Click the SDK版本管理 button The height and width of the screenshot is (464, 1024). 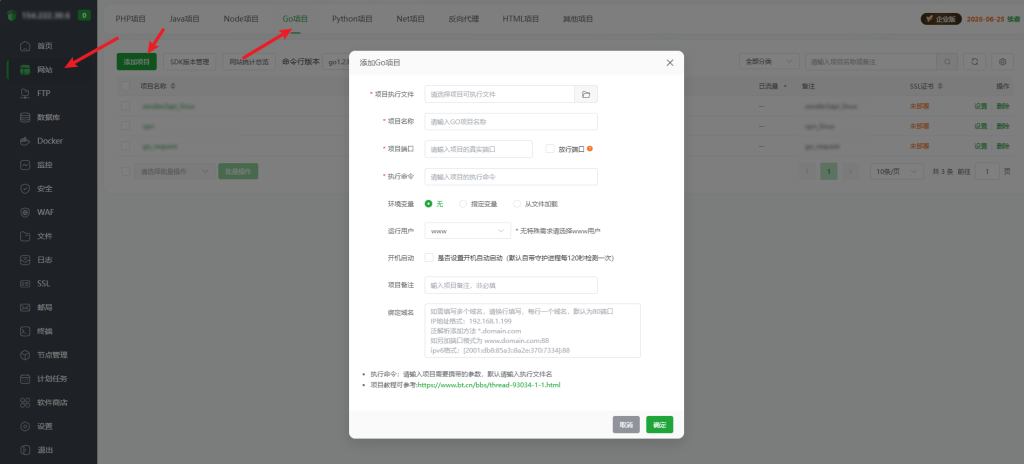[x=189, y=62]
